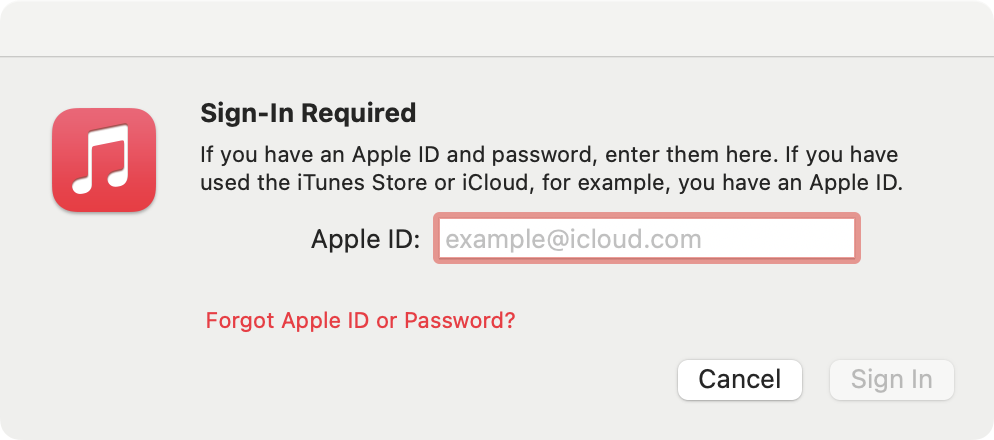Place the cursor in the red-outlined input box
Screen dimensions: 994x440
(646, 240)
